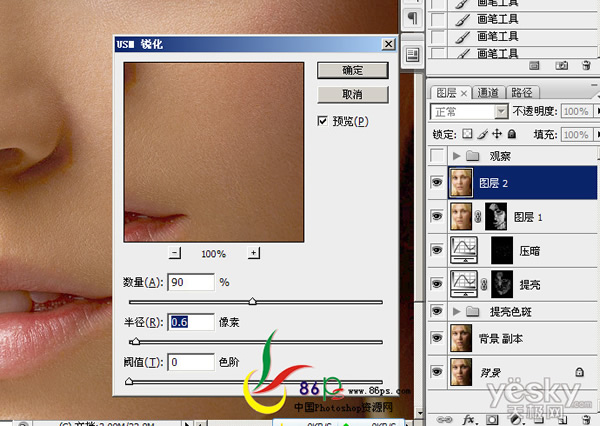
Task: Hide the 压暗 curves layer
Action: tap(437, 250)
